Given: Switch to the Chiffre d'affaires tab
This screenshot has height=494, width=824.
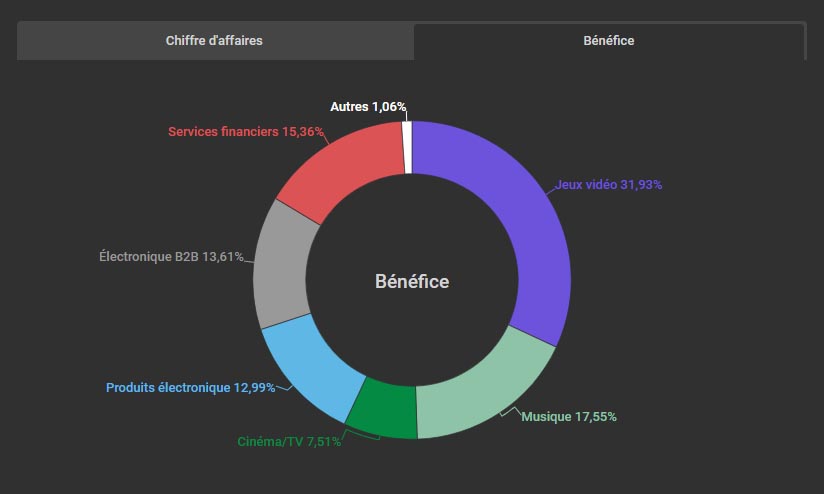Looking at the screenshot, I should pyautogui.click(x=215, y=41).
